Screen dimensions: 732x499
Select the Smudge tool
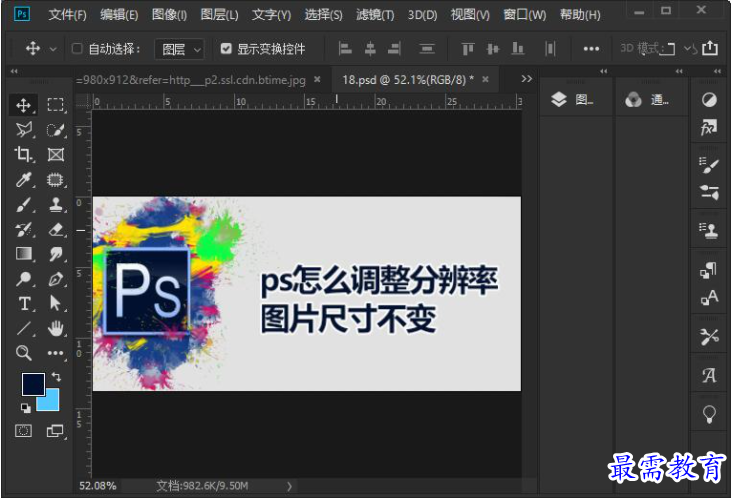click(56, 253)
